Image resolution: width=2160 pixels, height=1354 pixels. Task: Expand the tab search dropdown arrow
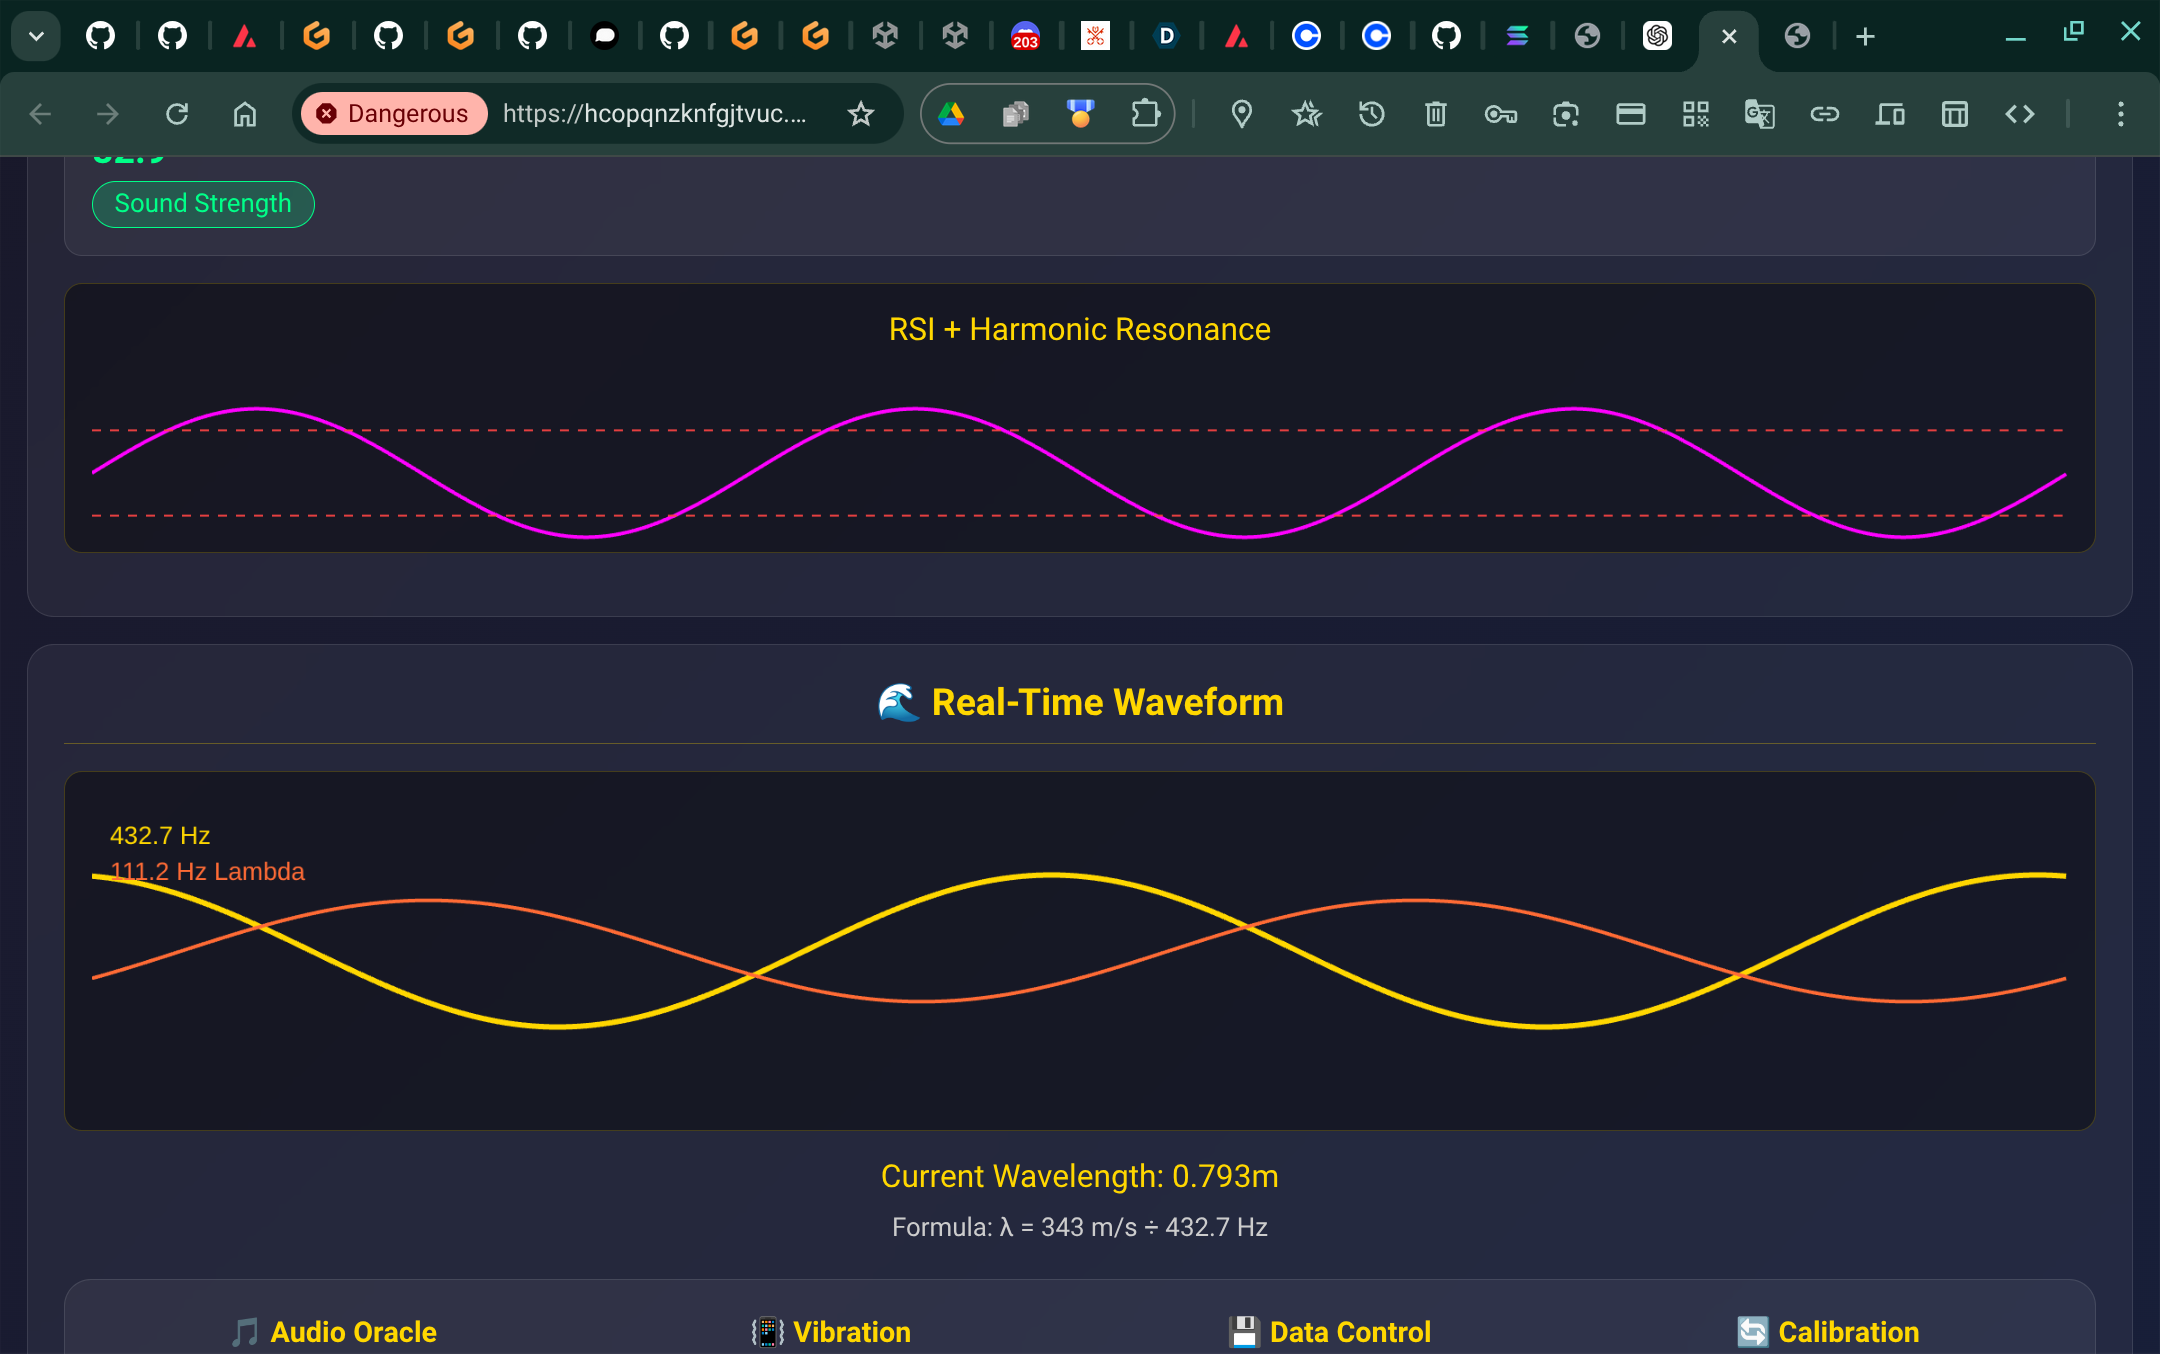coord(36,37)
